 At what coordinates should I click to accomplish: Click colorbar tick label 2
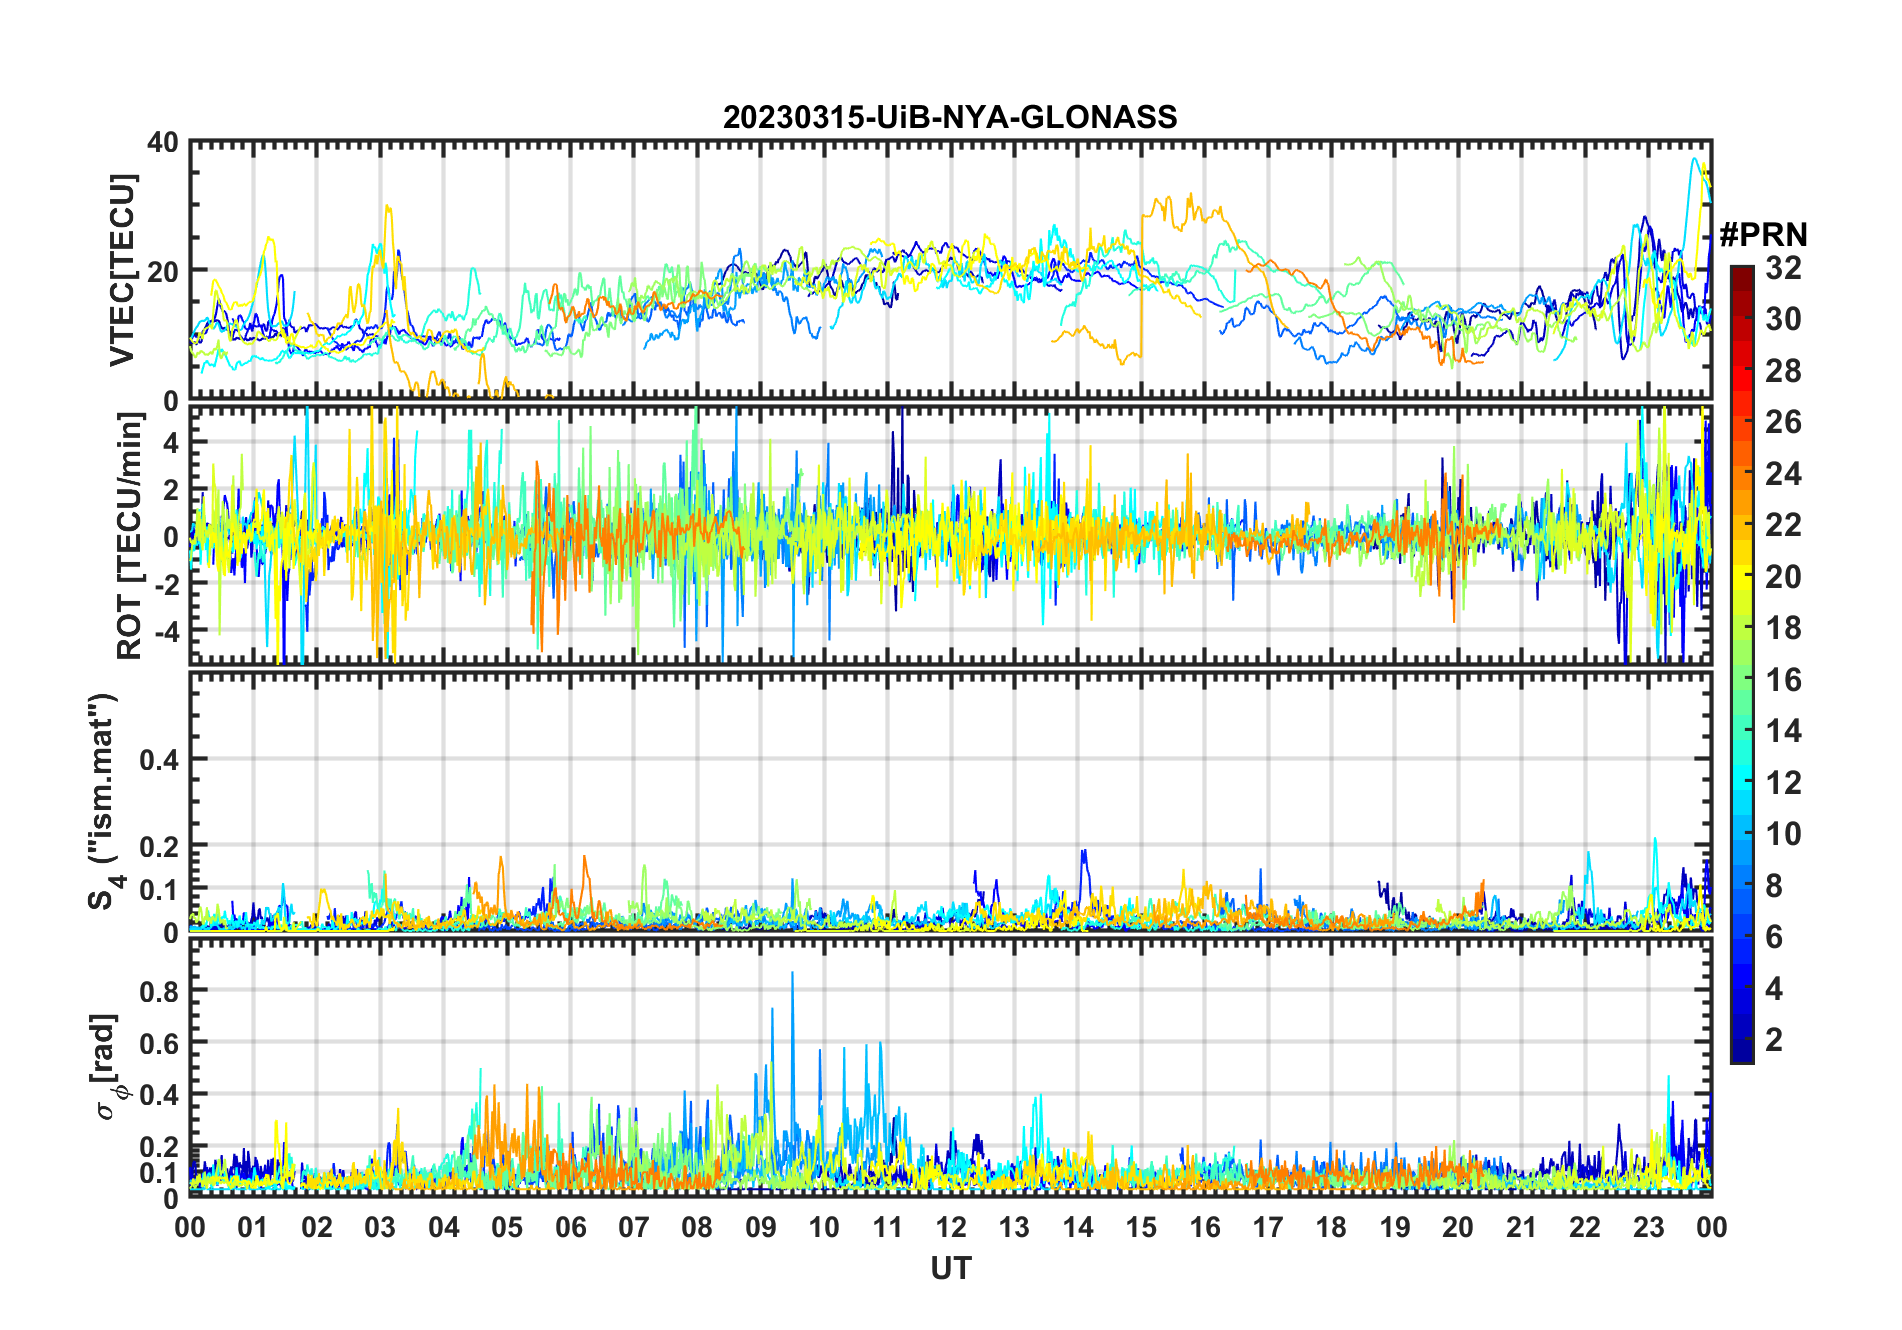[1774, 1040]
